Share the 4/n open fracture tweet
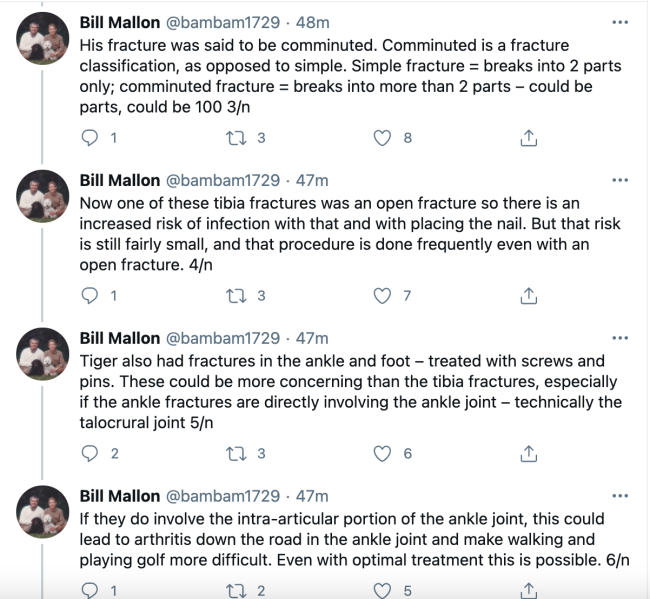650x599 pixels. pos(530,295)
